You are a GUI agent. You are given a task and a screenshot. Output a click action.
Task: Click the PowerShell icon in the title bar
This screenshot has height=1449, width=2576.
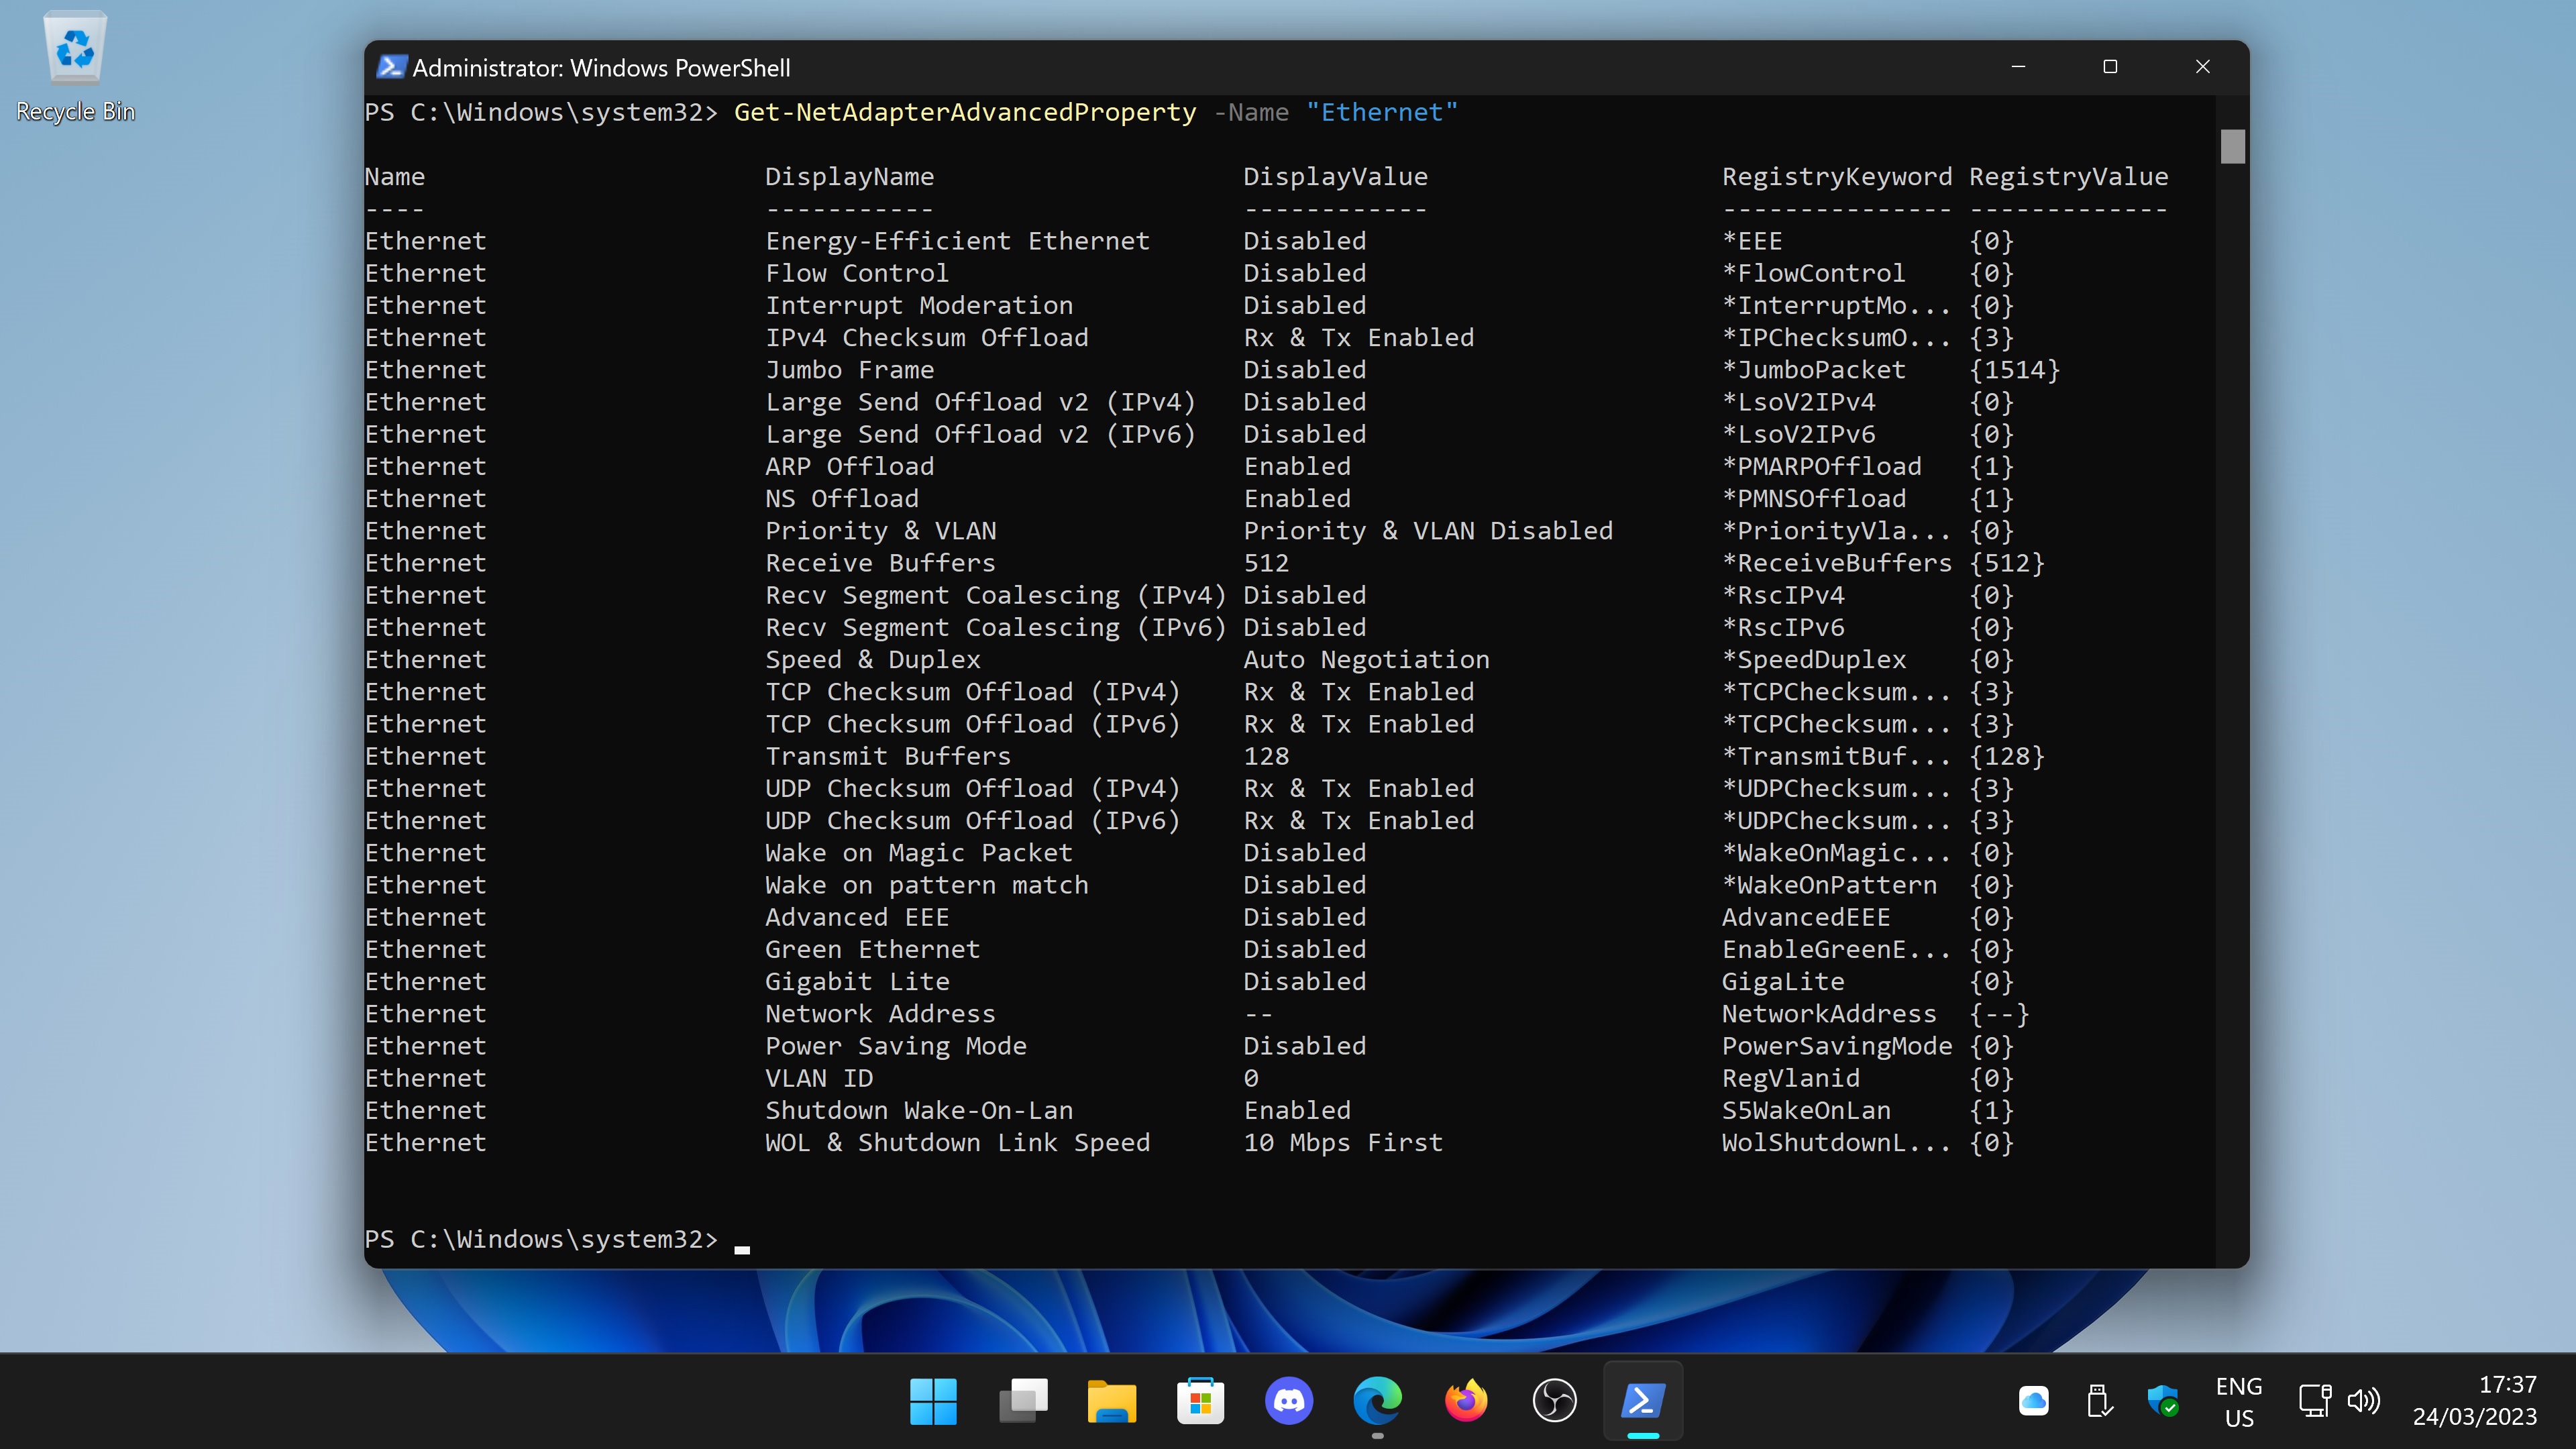point(391,67)
